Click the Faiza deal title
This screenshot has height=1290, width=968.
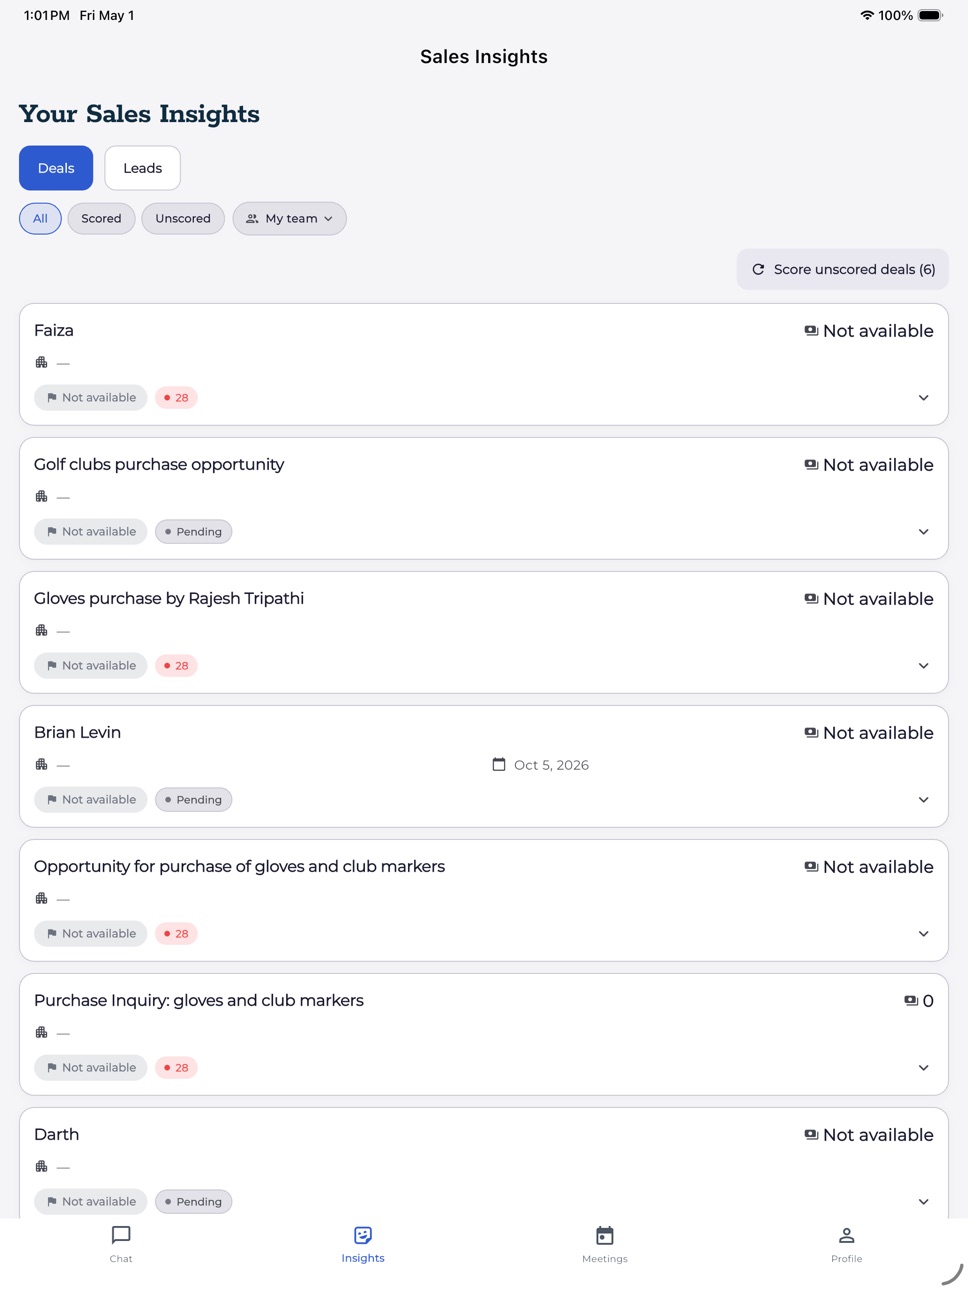pos(54,331)
